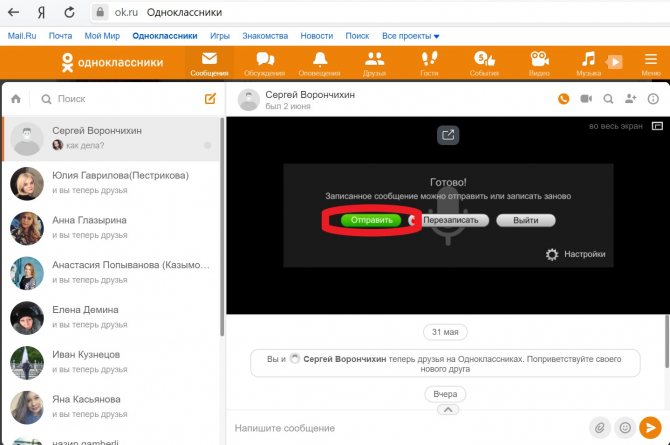670x445 pixels.
Task: Open the Знакомства link
Action: (265, 36)
